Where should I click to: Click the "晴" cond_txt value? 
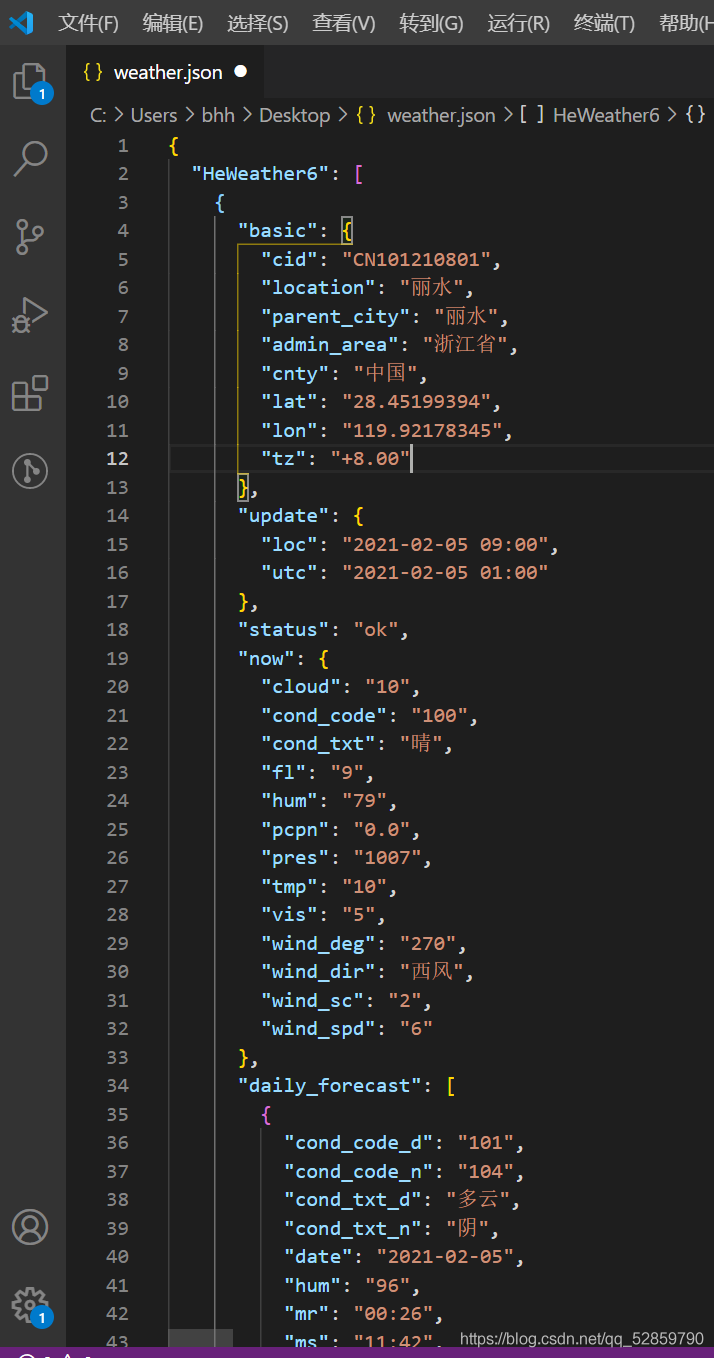point(422,744)
